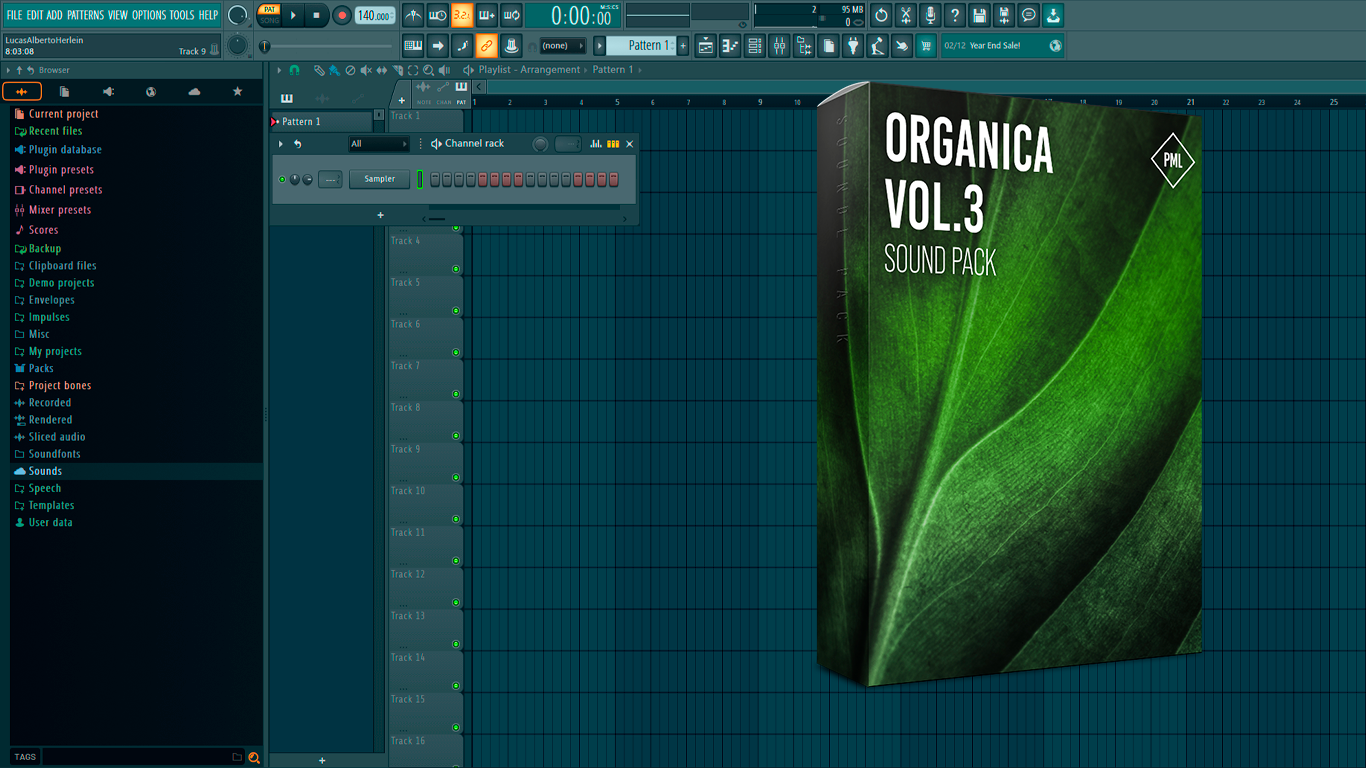This screenshot has height=768, width=1366.
Task: Click the render as audio file icon
Action: pos(1004,15)
